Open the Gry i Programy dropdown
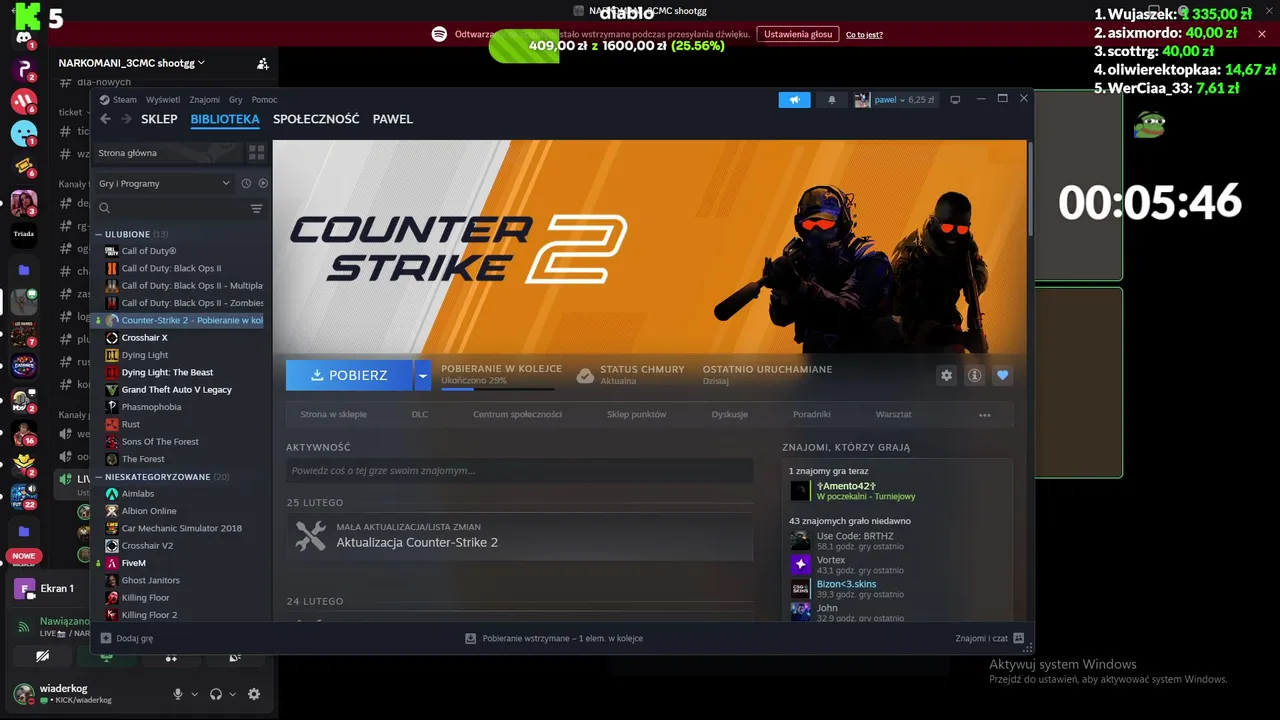 (164, 183)
